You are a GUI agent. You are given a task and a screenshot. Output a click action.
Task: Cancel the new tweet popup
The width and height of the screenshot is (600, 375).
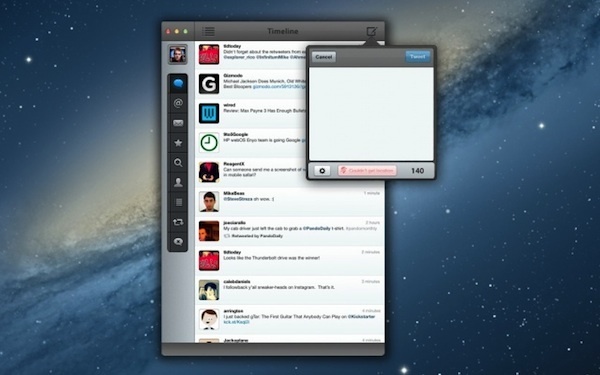point(324,57)
